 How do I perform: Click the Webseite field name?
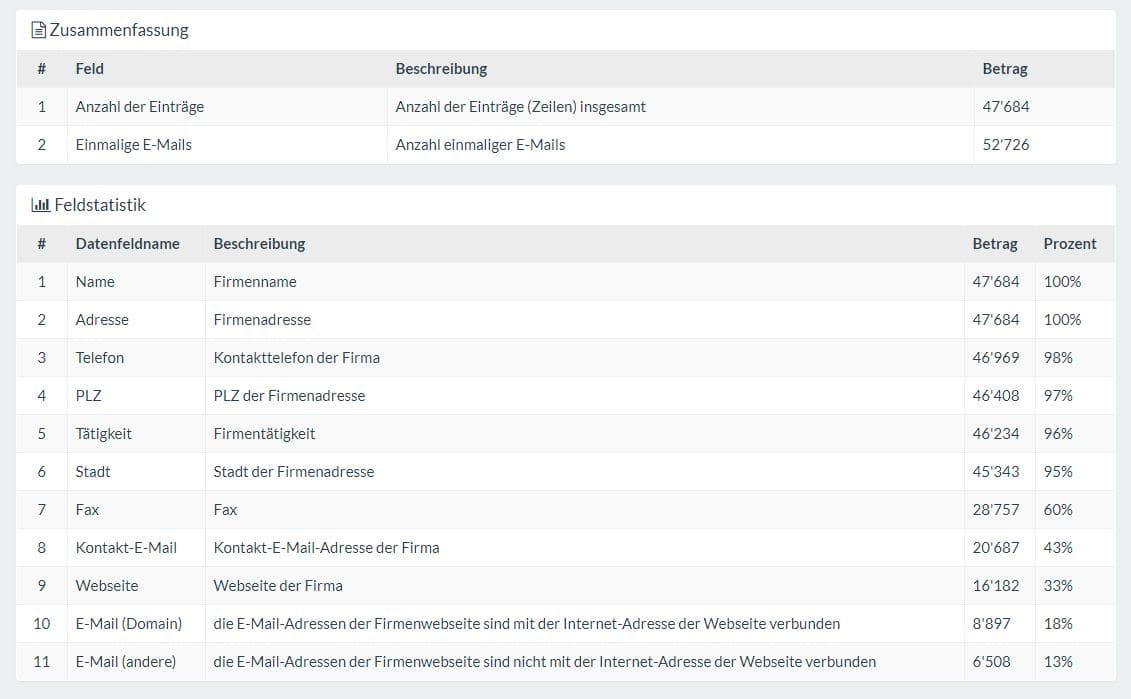click(x=107, y=586)
